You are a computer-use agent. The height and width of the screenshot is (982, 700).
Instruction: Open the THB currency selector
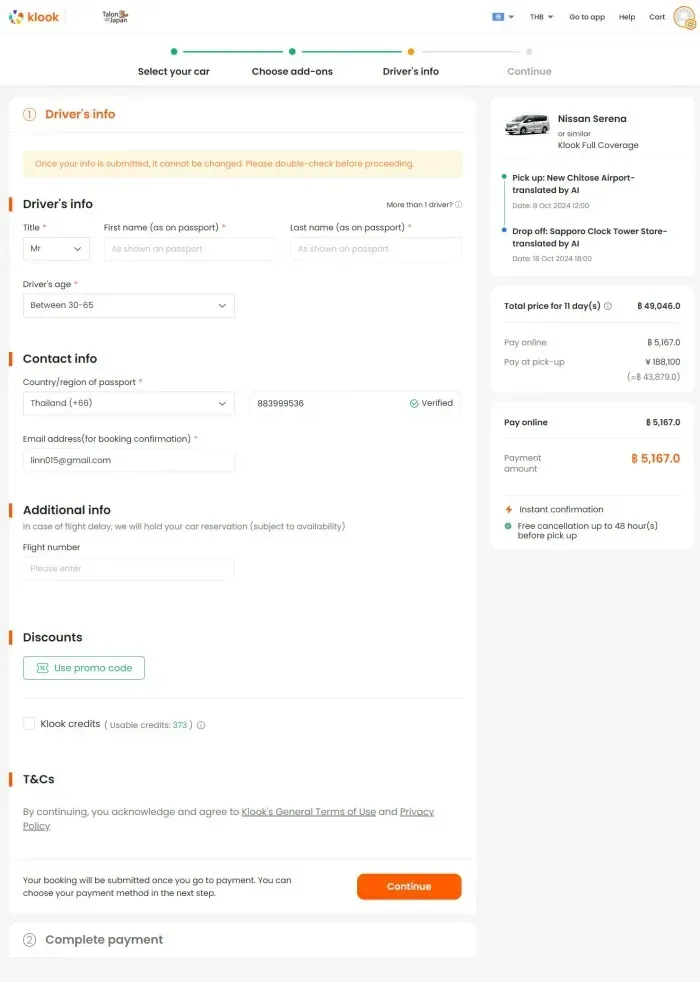pos(542,17)
